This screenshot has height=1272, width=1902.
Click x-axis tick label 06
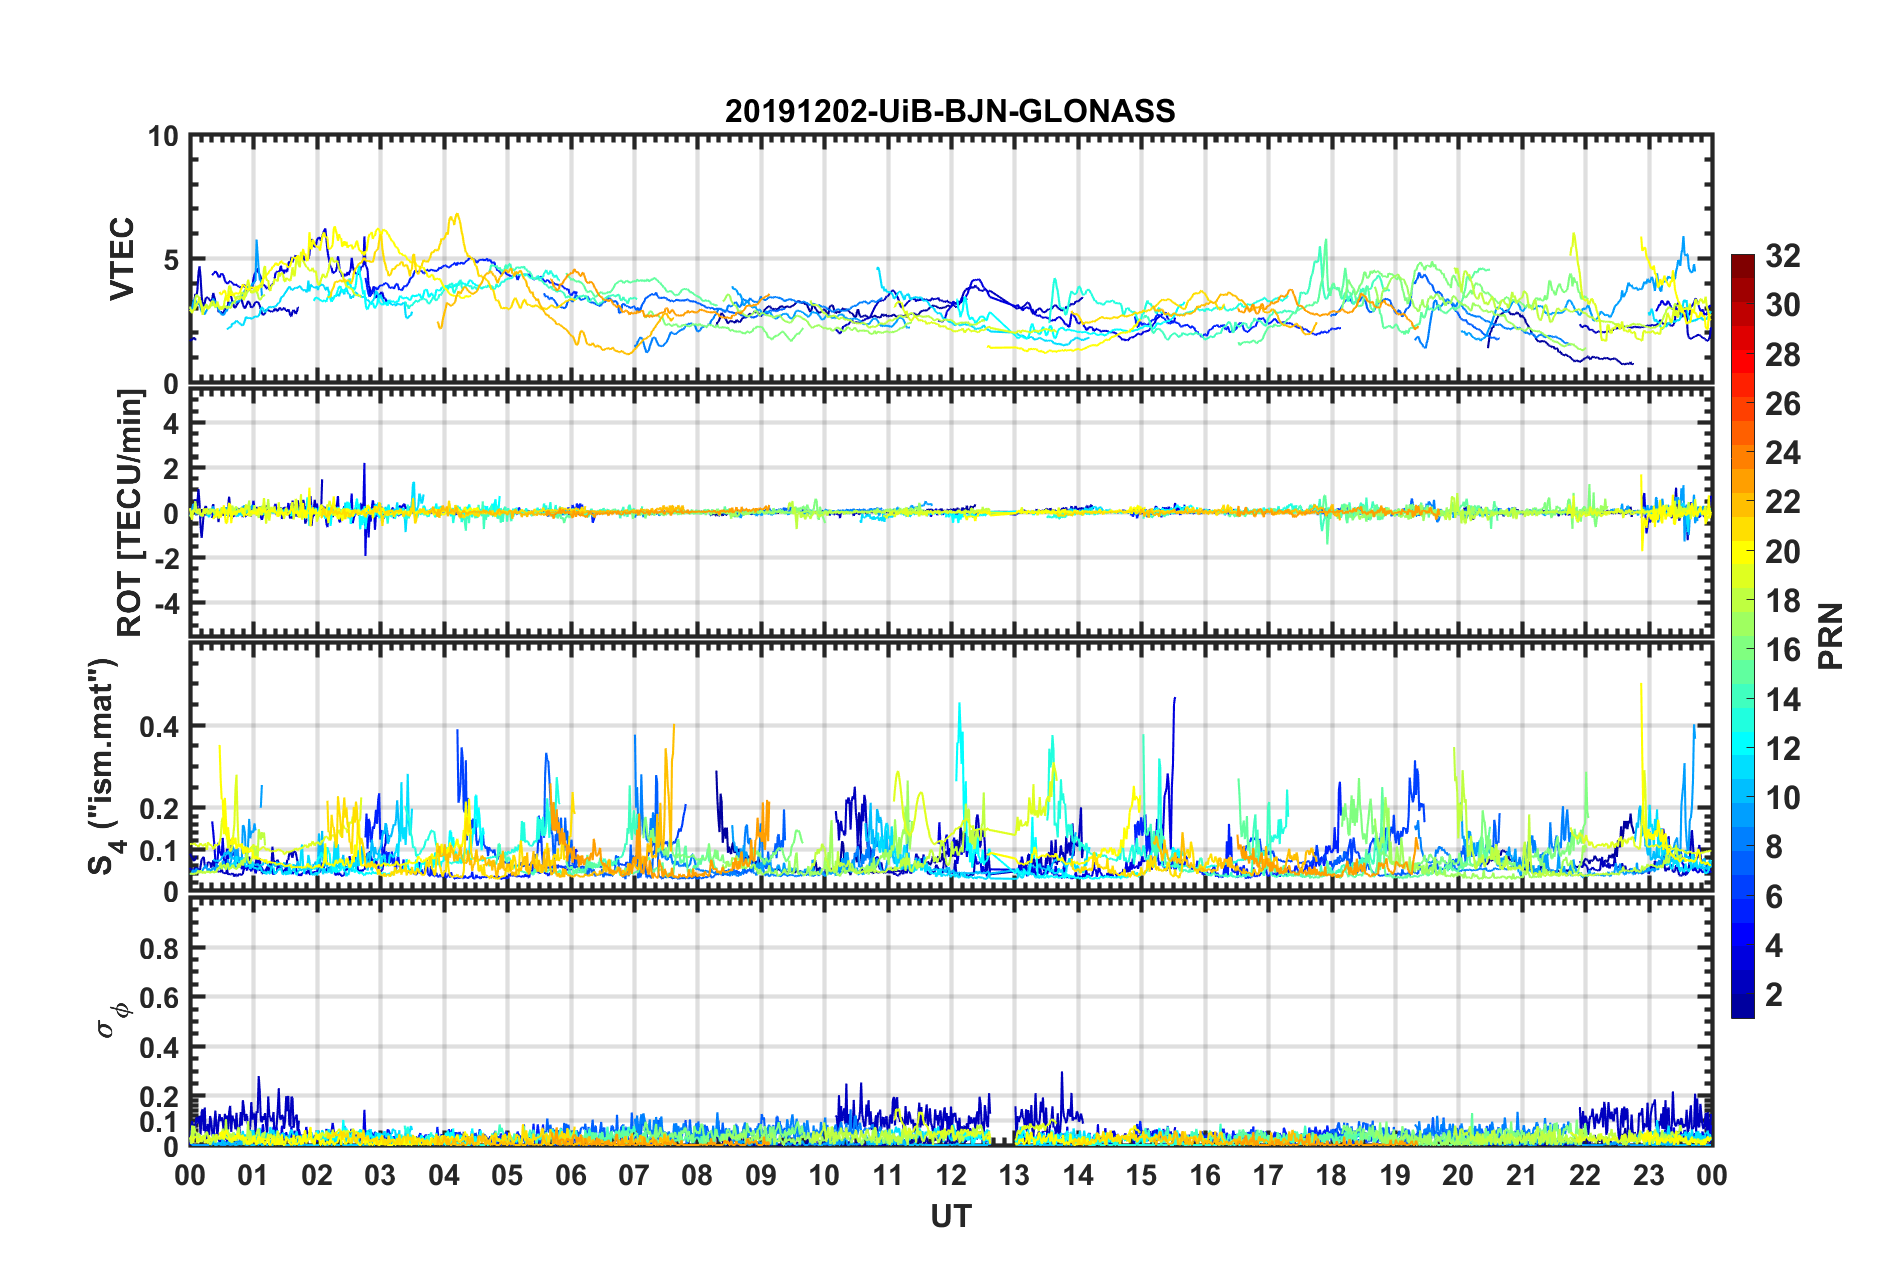[x=570, y=1175]
